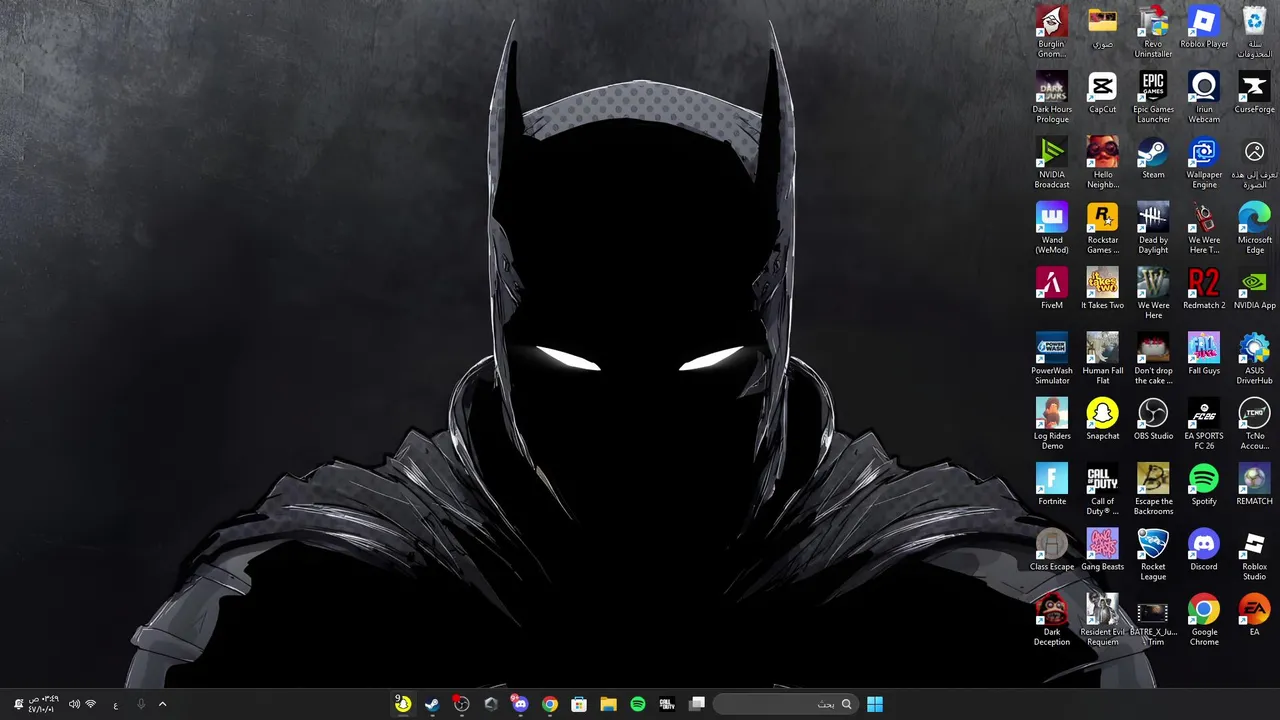This screenshot has width=1280, height=720.
Task: Open Snapchat from the desktop
Action: coord(1102,419)
